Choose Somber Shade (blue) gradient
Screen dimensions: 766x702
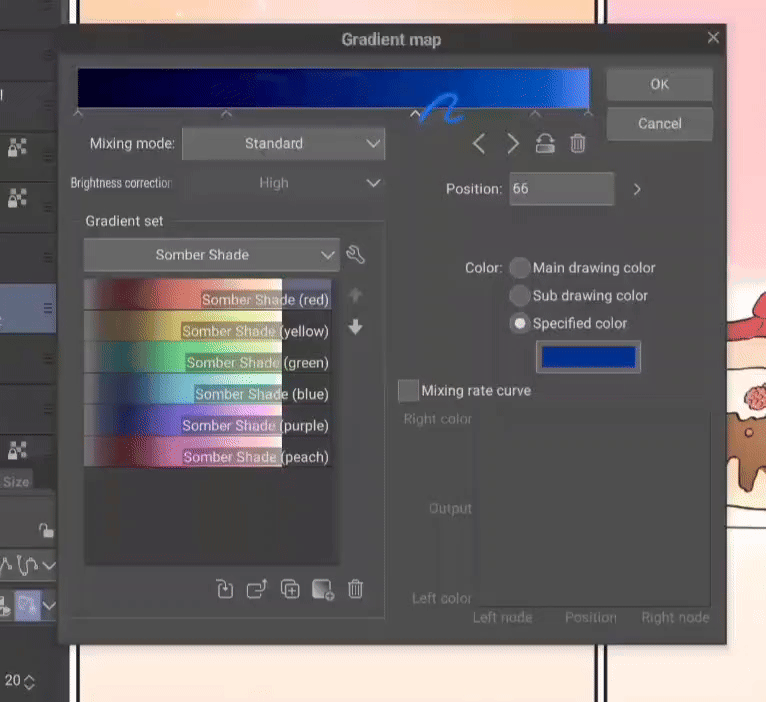208,389
